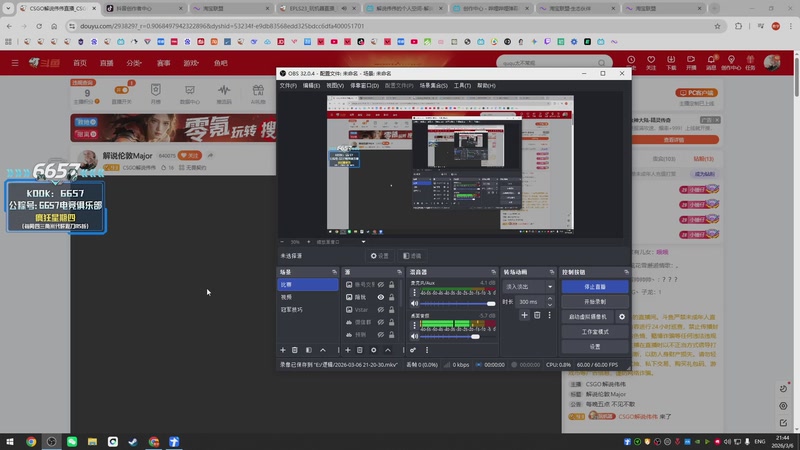
Task: Open File Explorer from the taskbar
Action: coord(92,442)
